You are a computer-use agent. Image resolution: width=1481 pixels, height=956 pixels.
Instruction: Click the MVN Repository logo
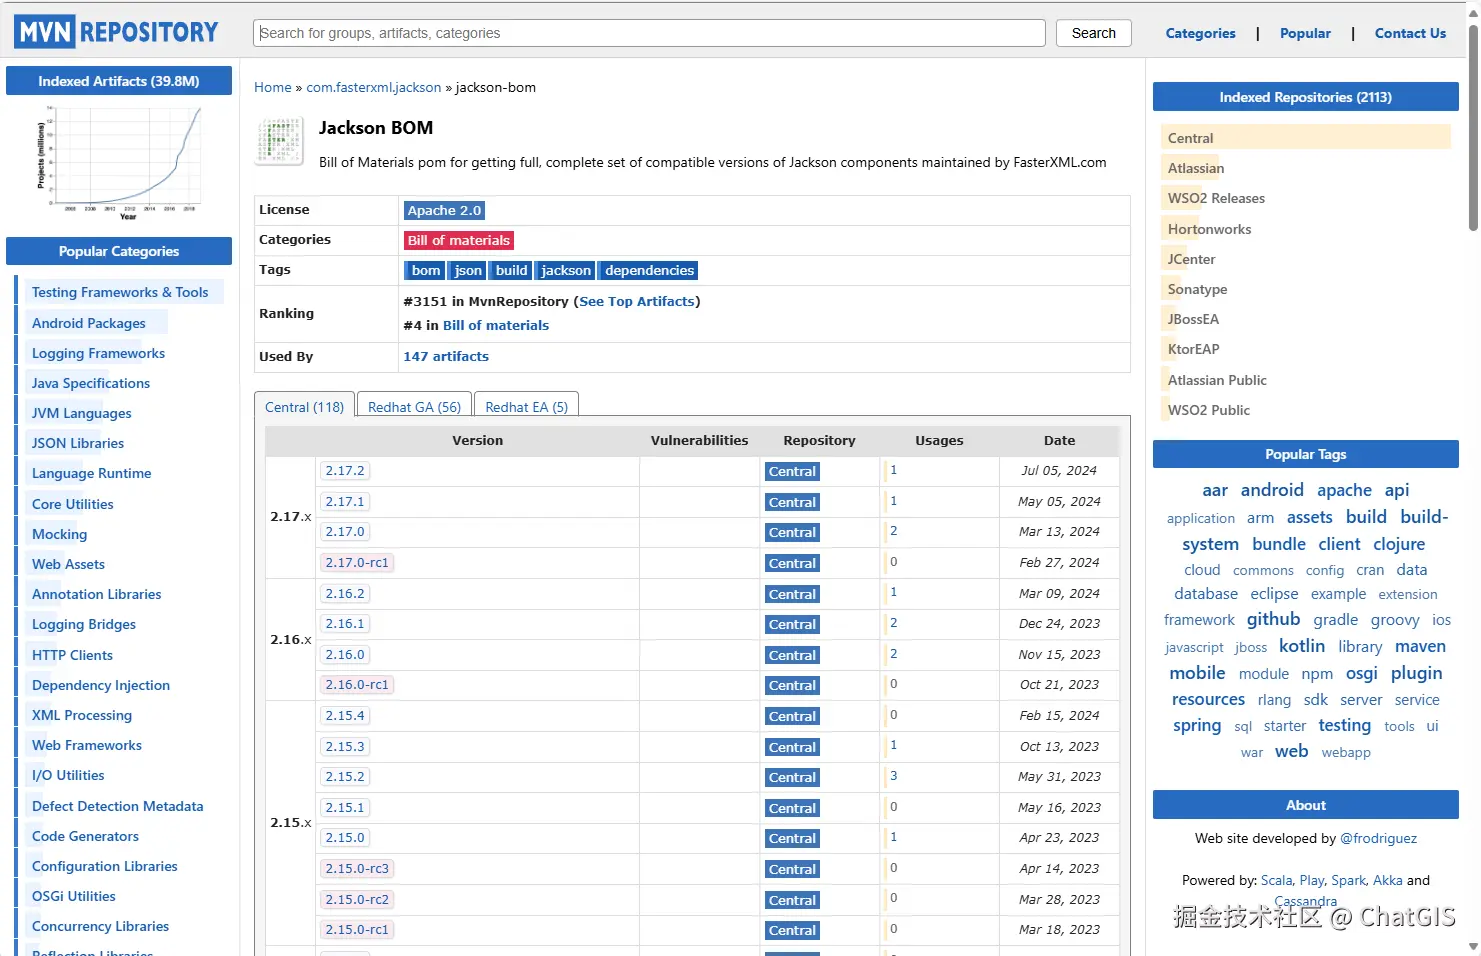click(x=116, y=32)
